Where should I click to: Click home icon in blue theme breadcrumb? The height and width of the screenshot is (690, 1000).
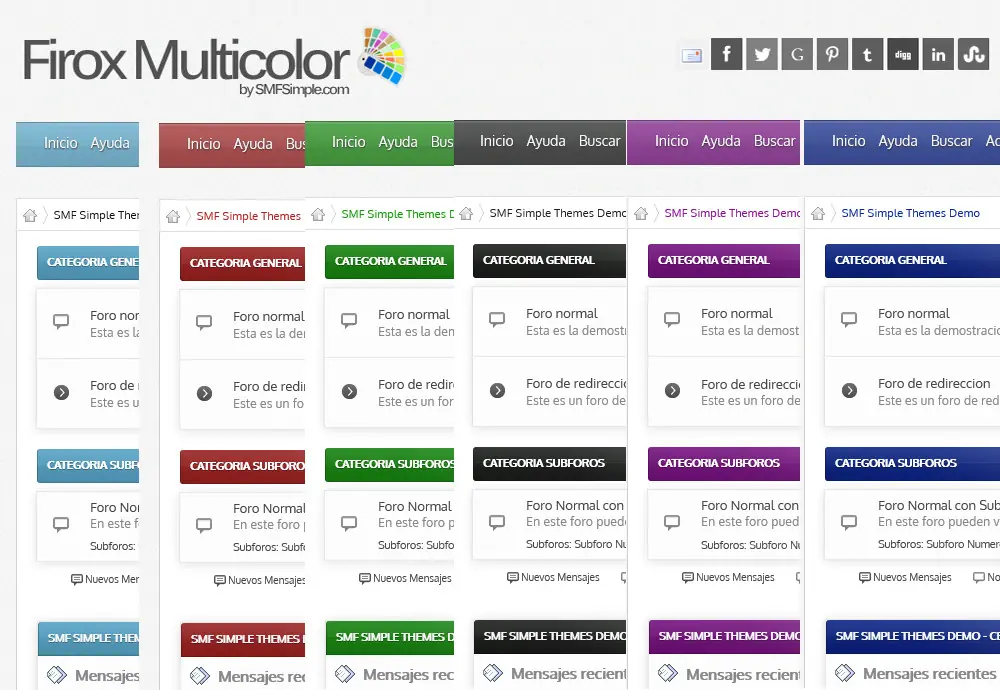30,216
